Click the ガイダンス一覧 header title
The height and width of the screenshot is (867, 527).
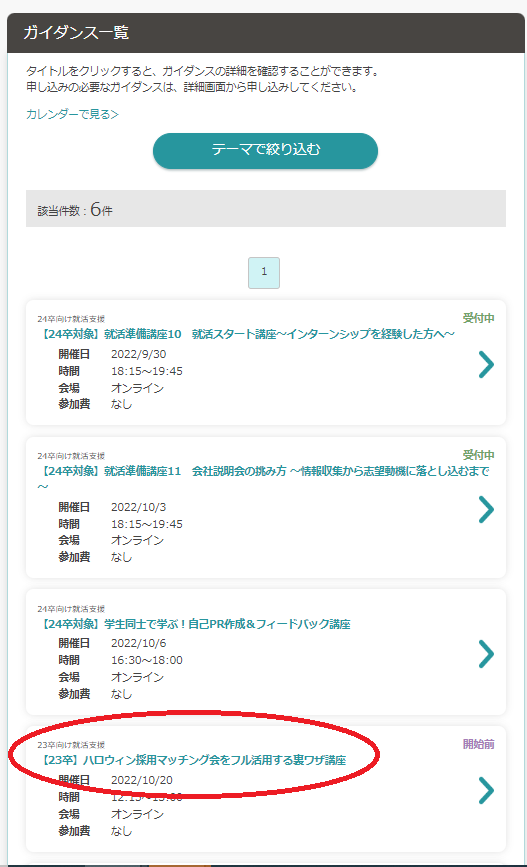coord(76,33)
